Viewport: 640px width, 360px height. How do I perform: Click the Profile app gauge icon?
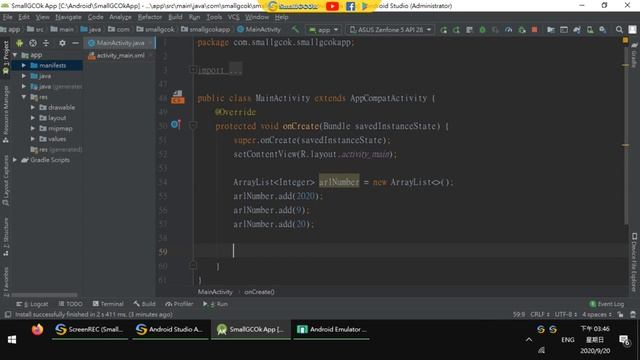click(509, 30)
